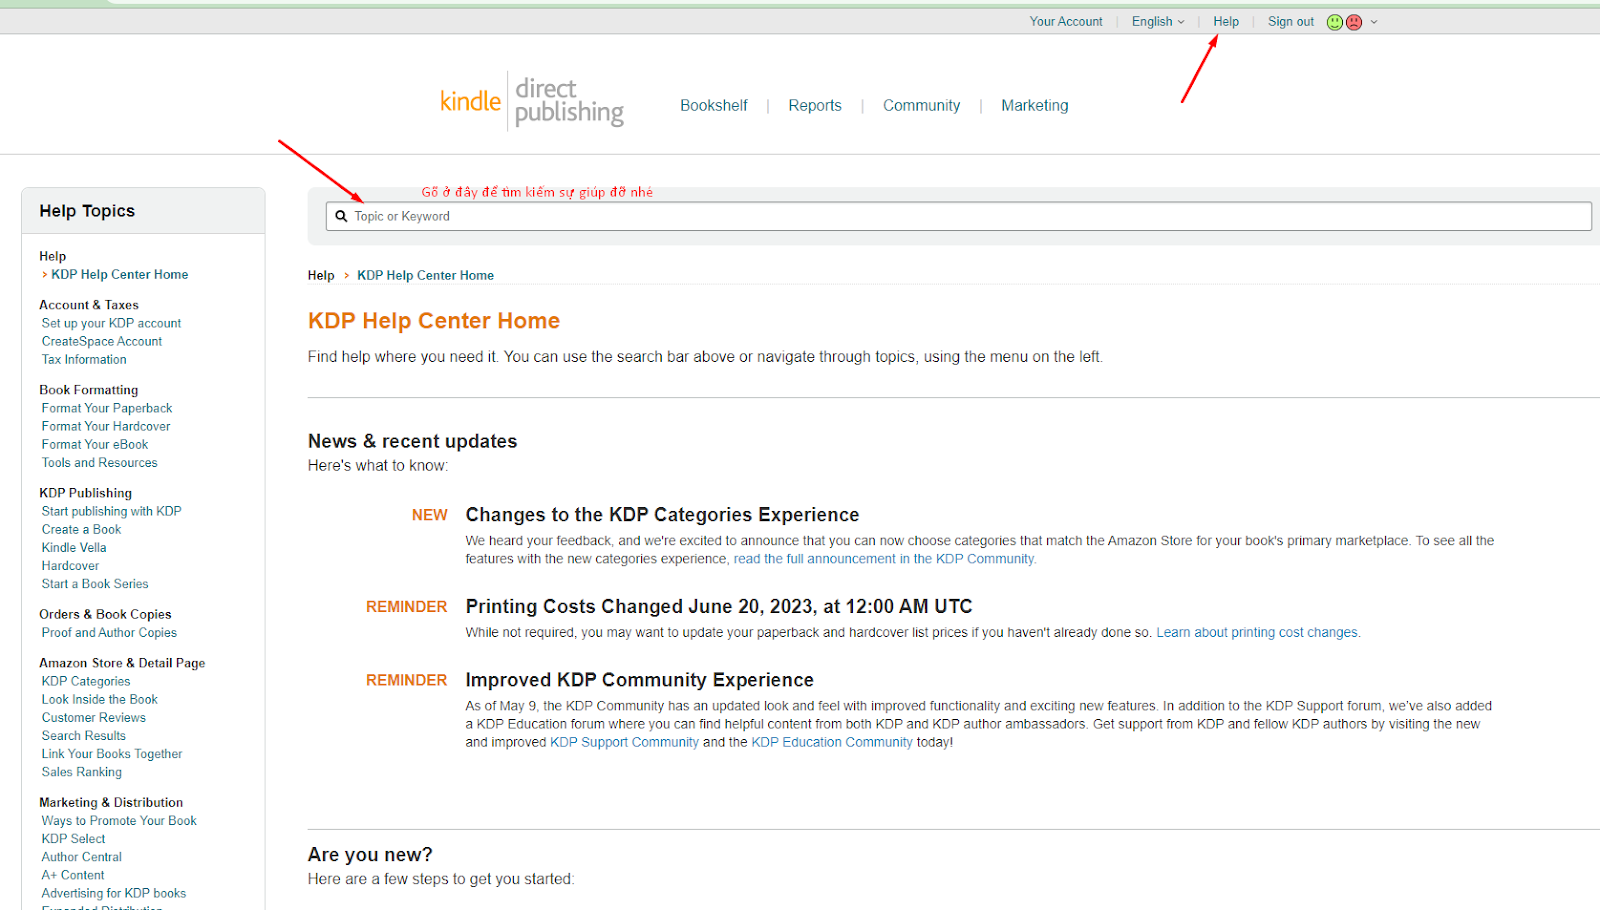This screenshot has width=1600, height=910.
Task: Open Hardcover topic under KDP Publishing
Action: [70, 565]
